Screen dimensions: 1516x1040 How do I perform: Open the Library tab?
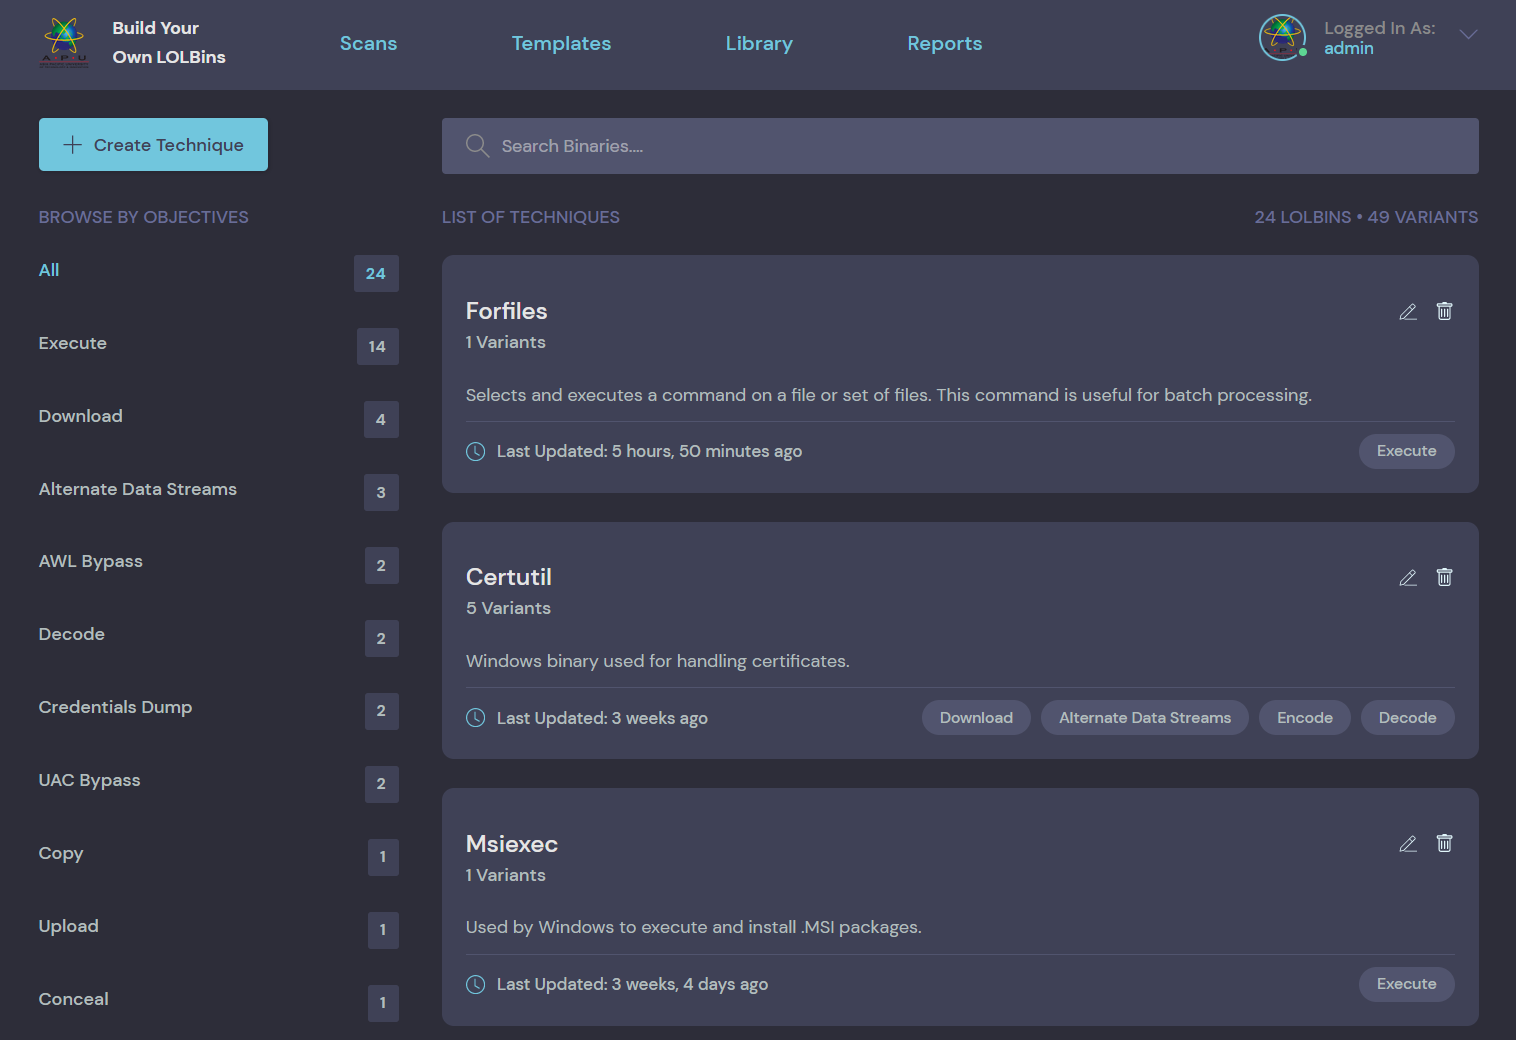click(759, 43)
